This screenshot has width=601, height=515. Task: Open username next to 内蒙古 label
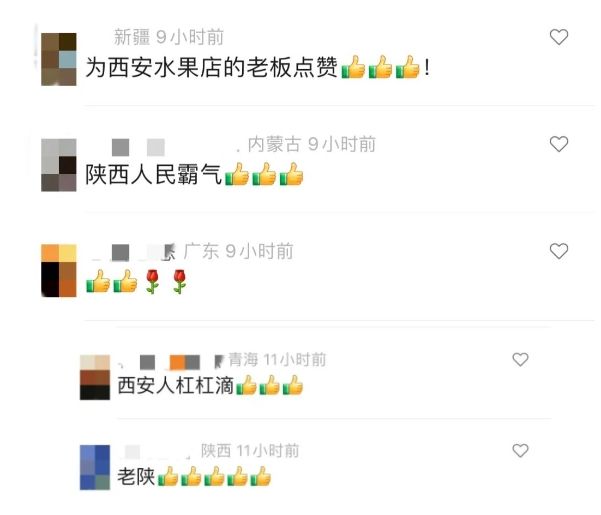click(165, 147)
